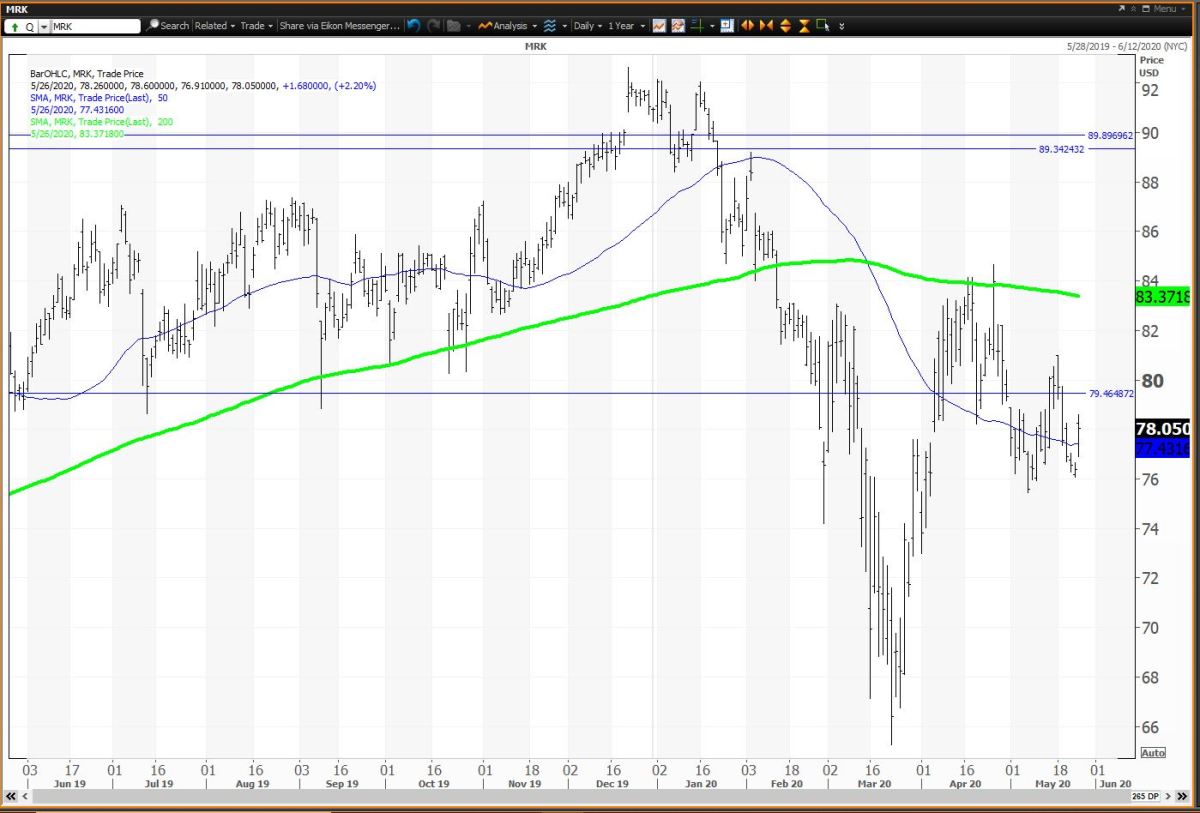1200x813 pixels.
Task: Click the toolbar overflow chevron
Action: (842, 26)
